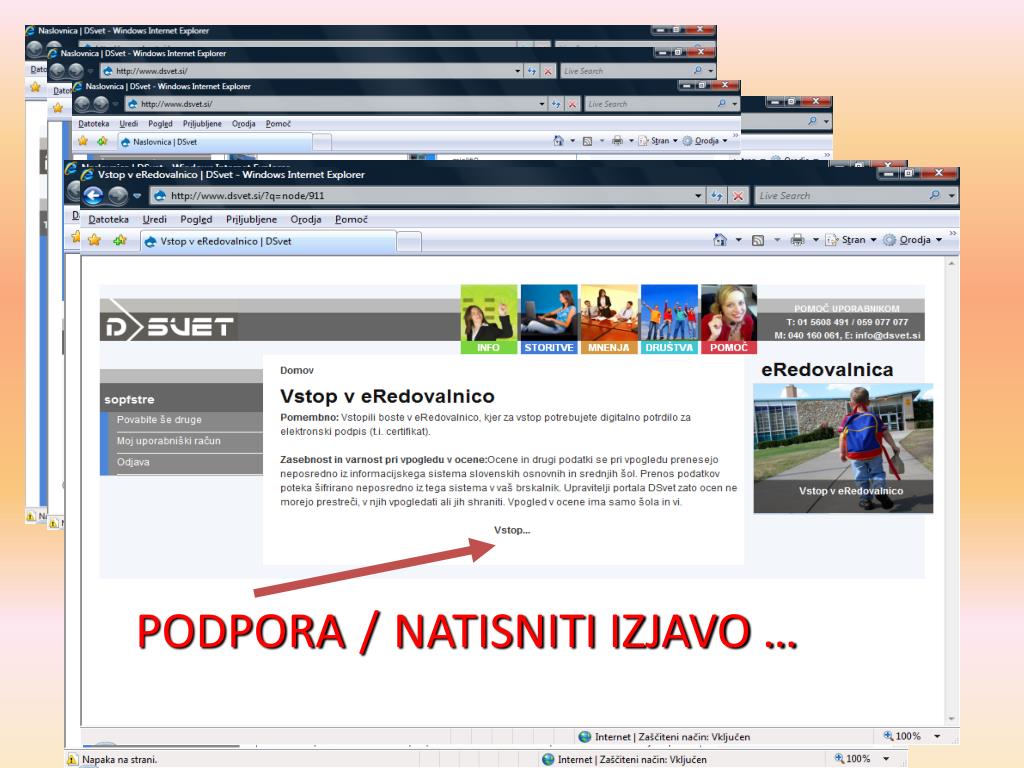Click stop X in third Naslovnica window
Image resolution: width=1024 pixels, height=768 pixels.
tap(573, 104)
